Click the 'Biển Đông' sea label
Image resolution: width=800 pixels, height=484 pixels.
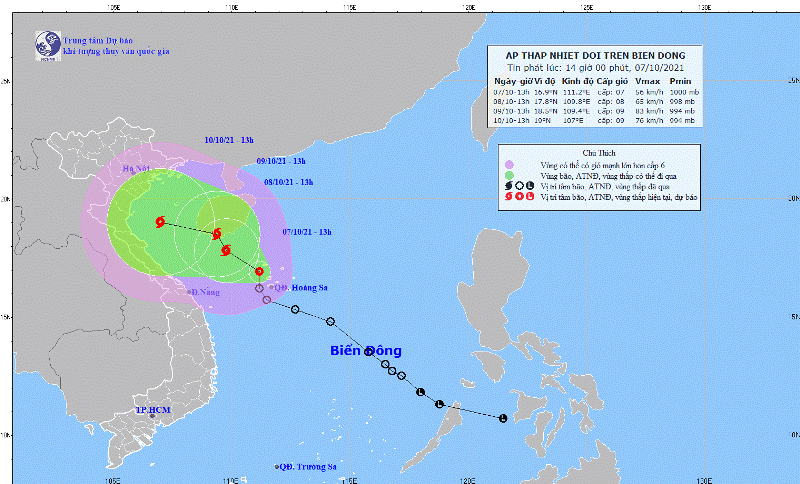[x=366, y=350]
